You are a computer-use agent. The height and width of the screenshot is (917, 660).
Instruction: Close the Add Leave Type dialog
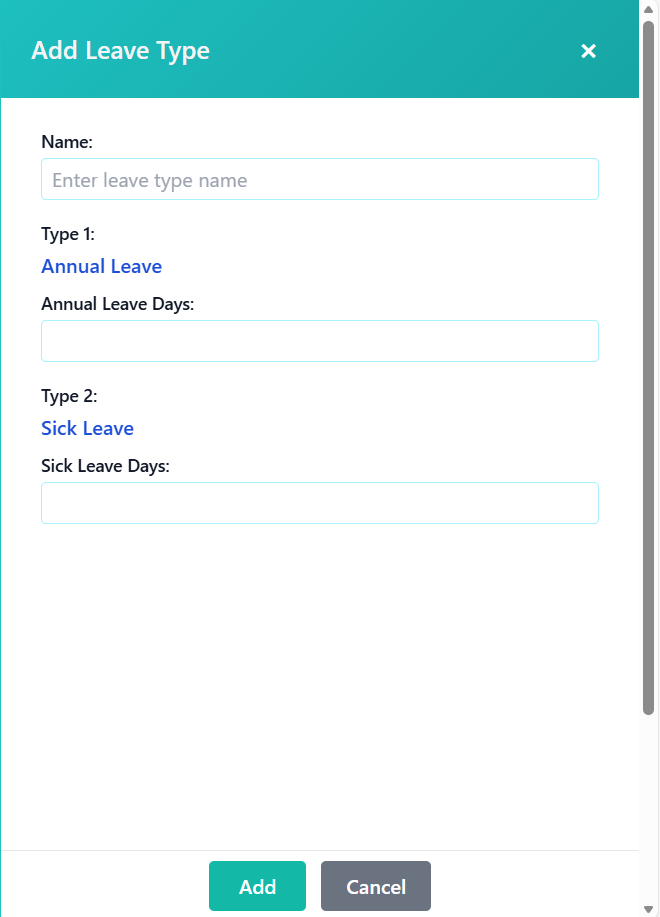click(x=588, y=51)
